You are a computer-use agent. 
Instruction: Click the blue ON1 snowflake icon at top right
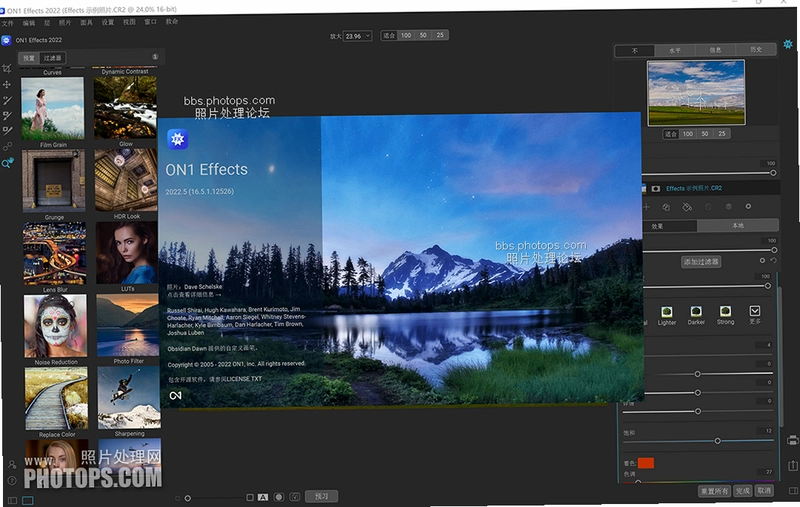(x=788, y=44)
